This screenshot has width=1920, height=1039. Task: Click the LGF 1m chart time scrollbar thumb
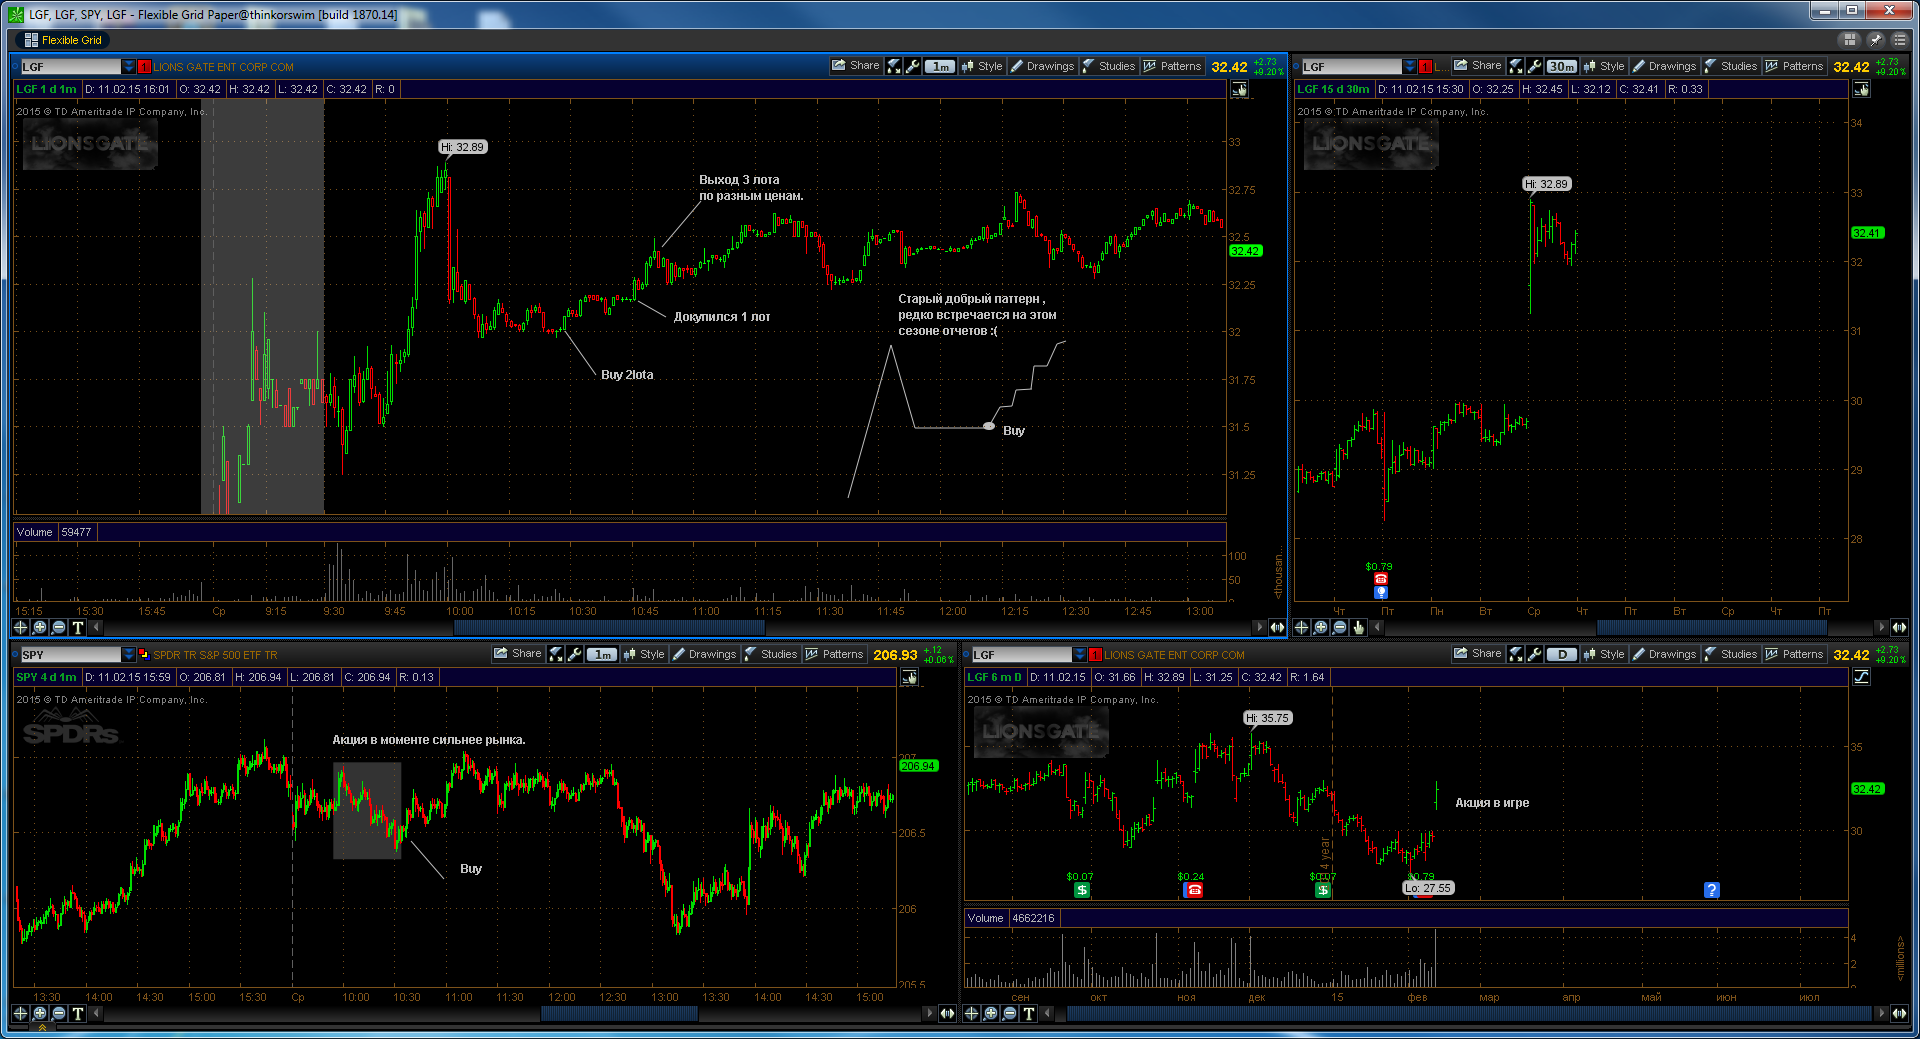tap(609, 627)
